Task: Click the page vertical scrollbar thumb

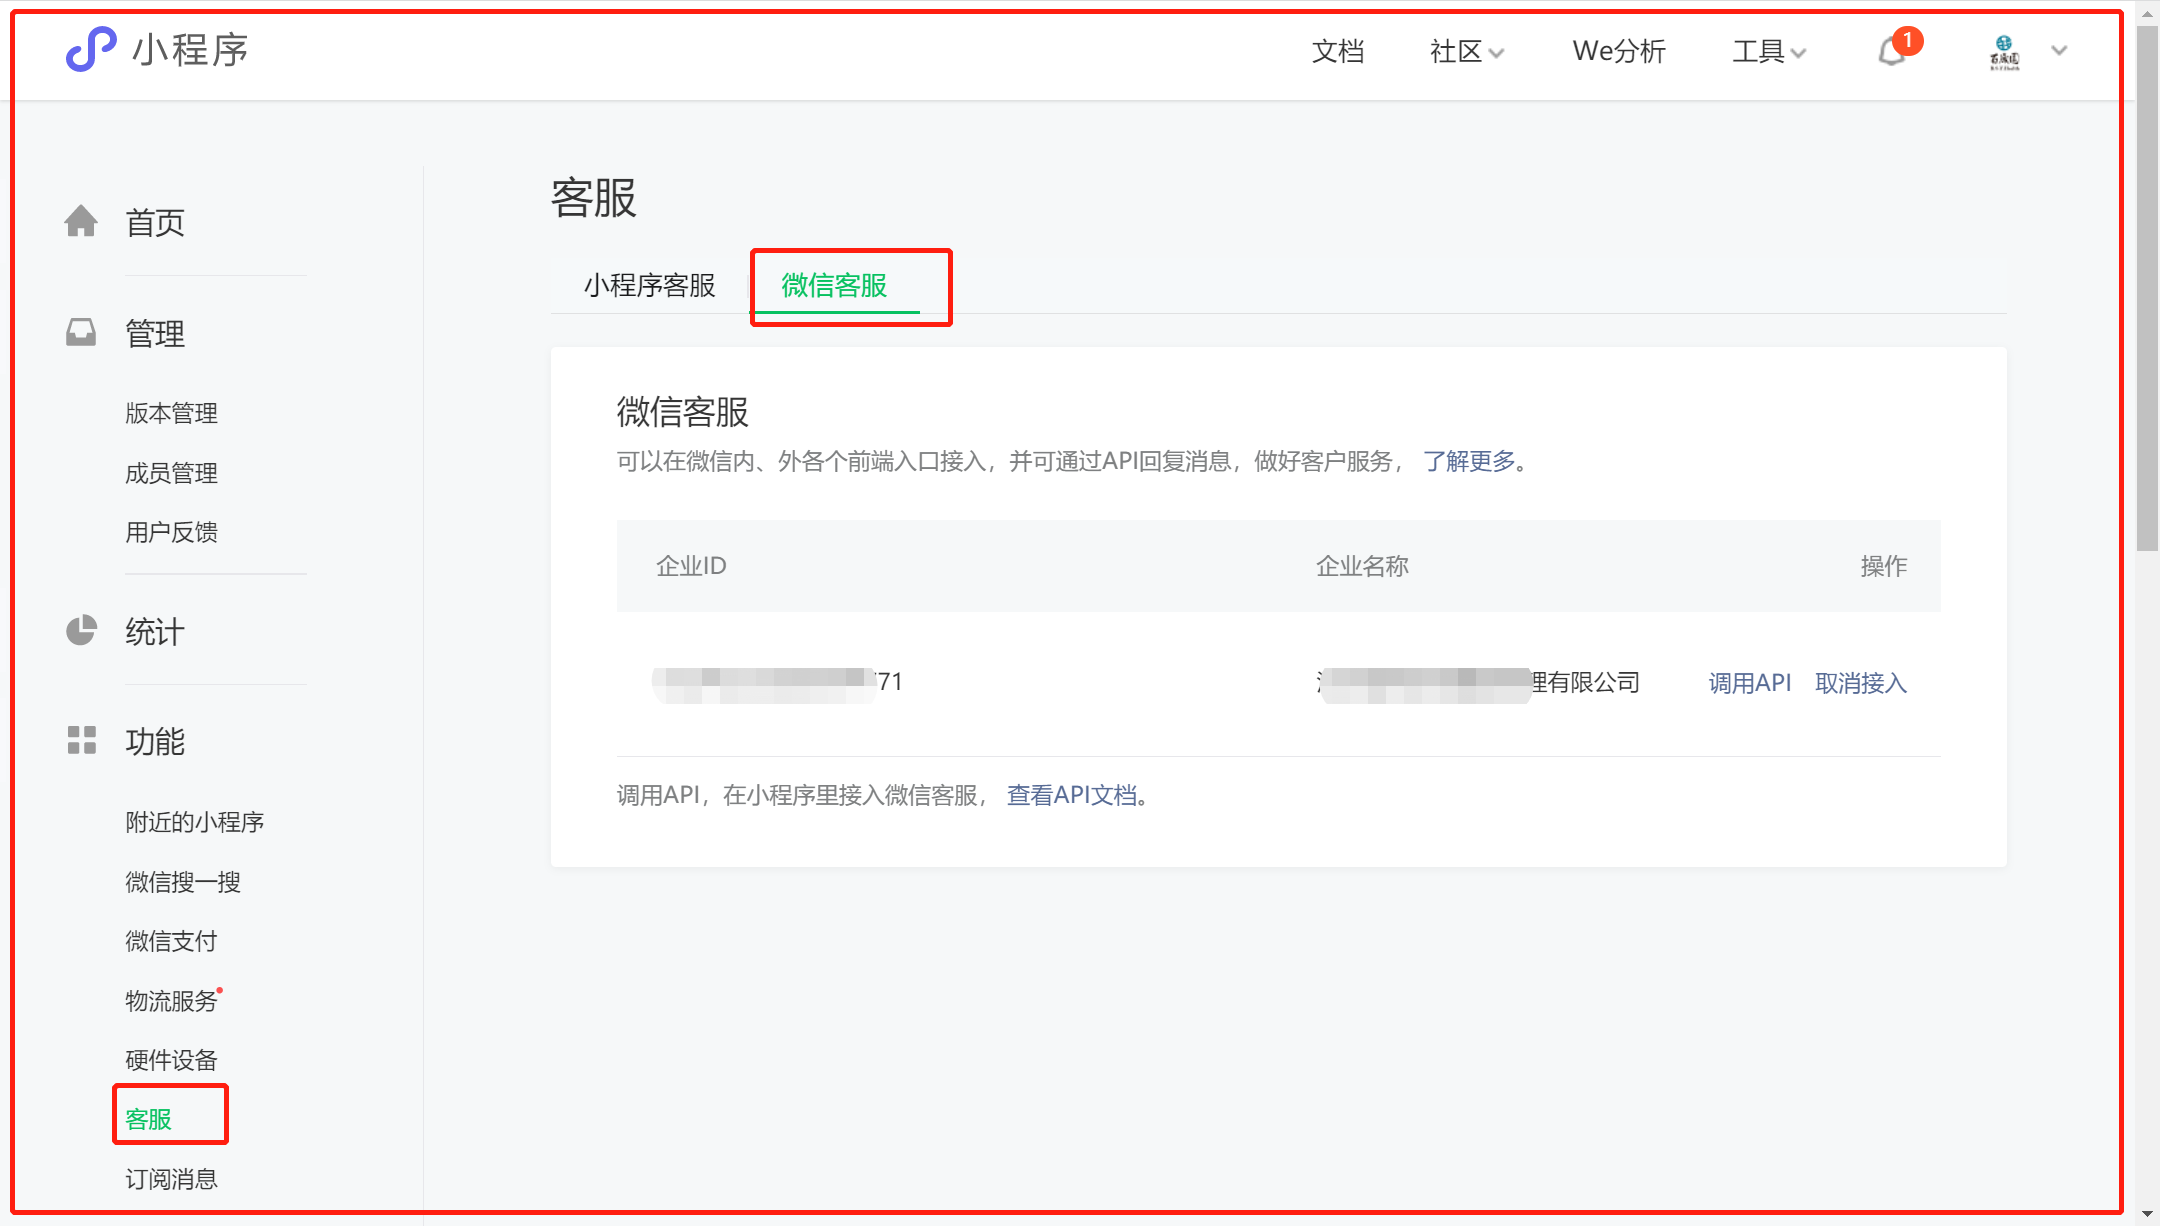Action: [2147, 288]
